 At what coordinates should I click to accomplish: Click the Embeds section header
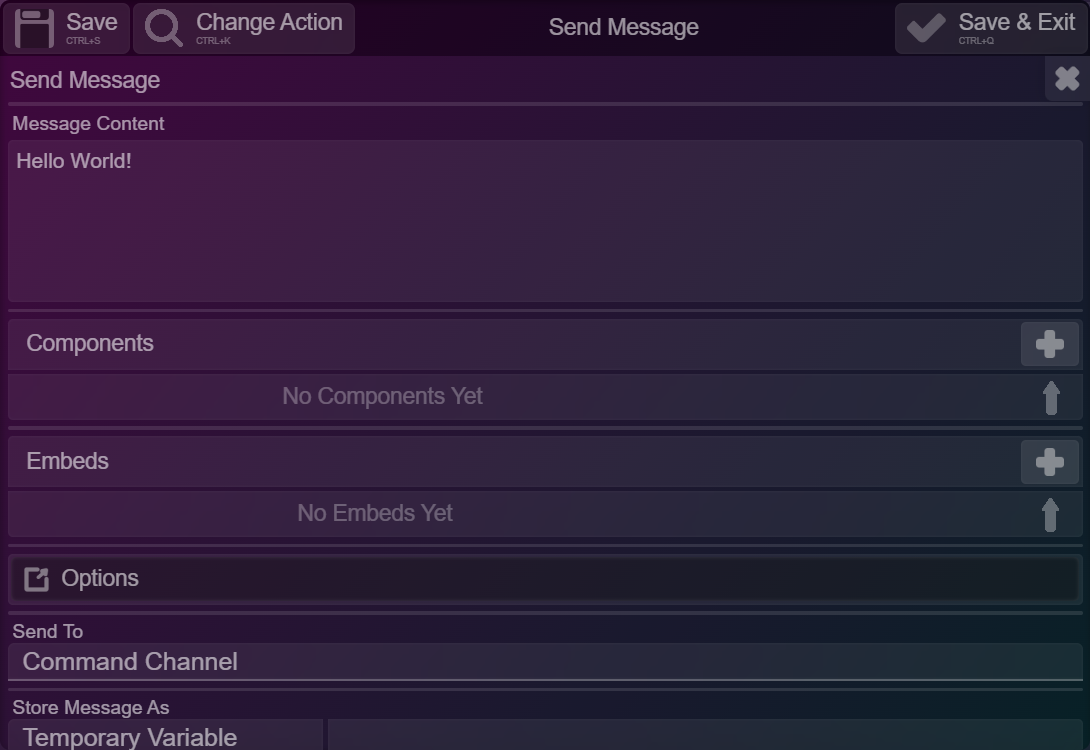coord(68,462)
